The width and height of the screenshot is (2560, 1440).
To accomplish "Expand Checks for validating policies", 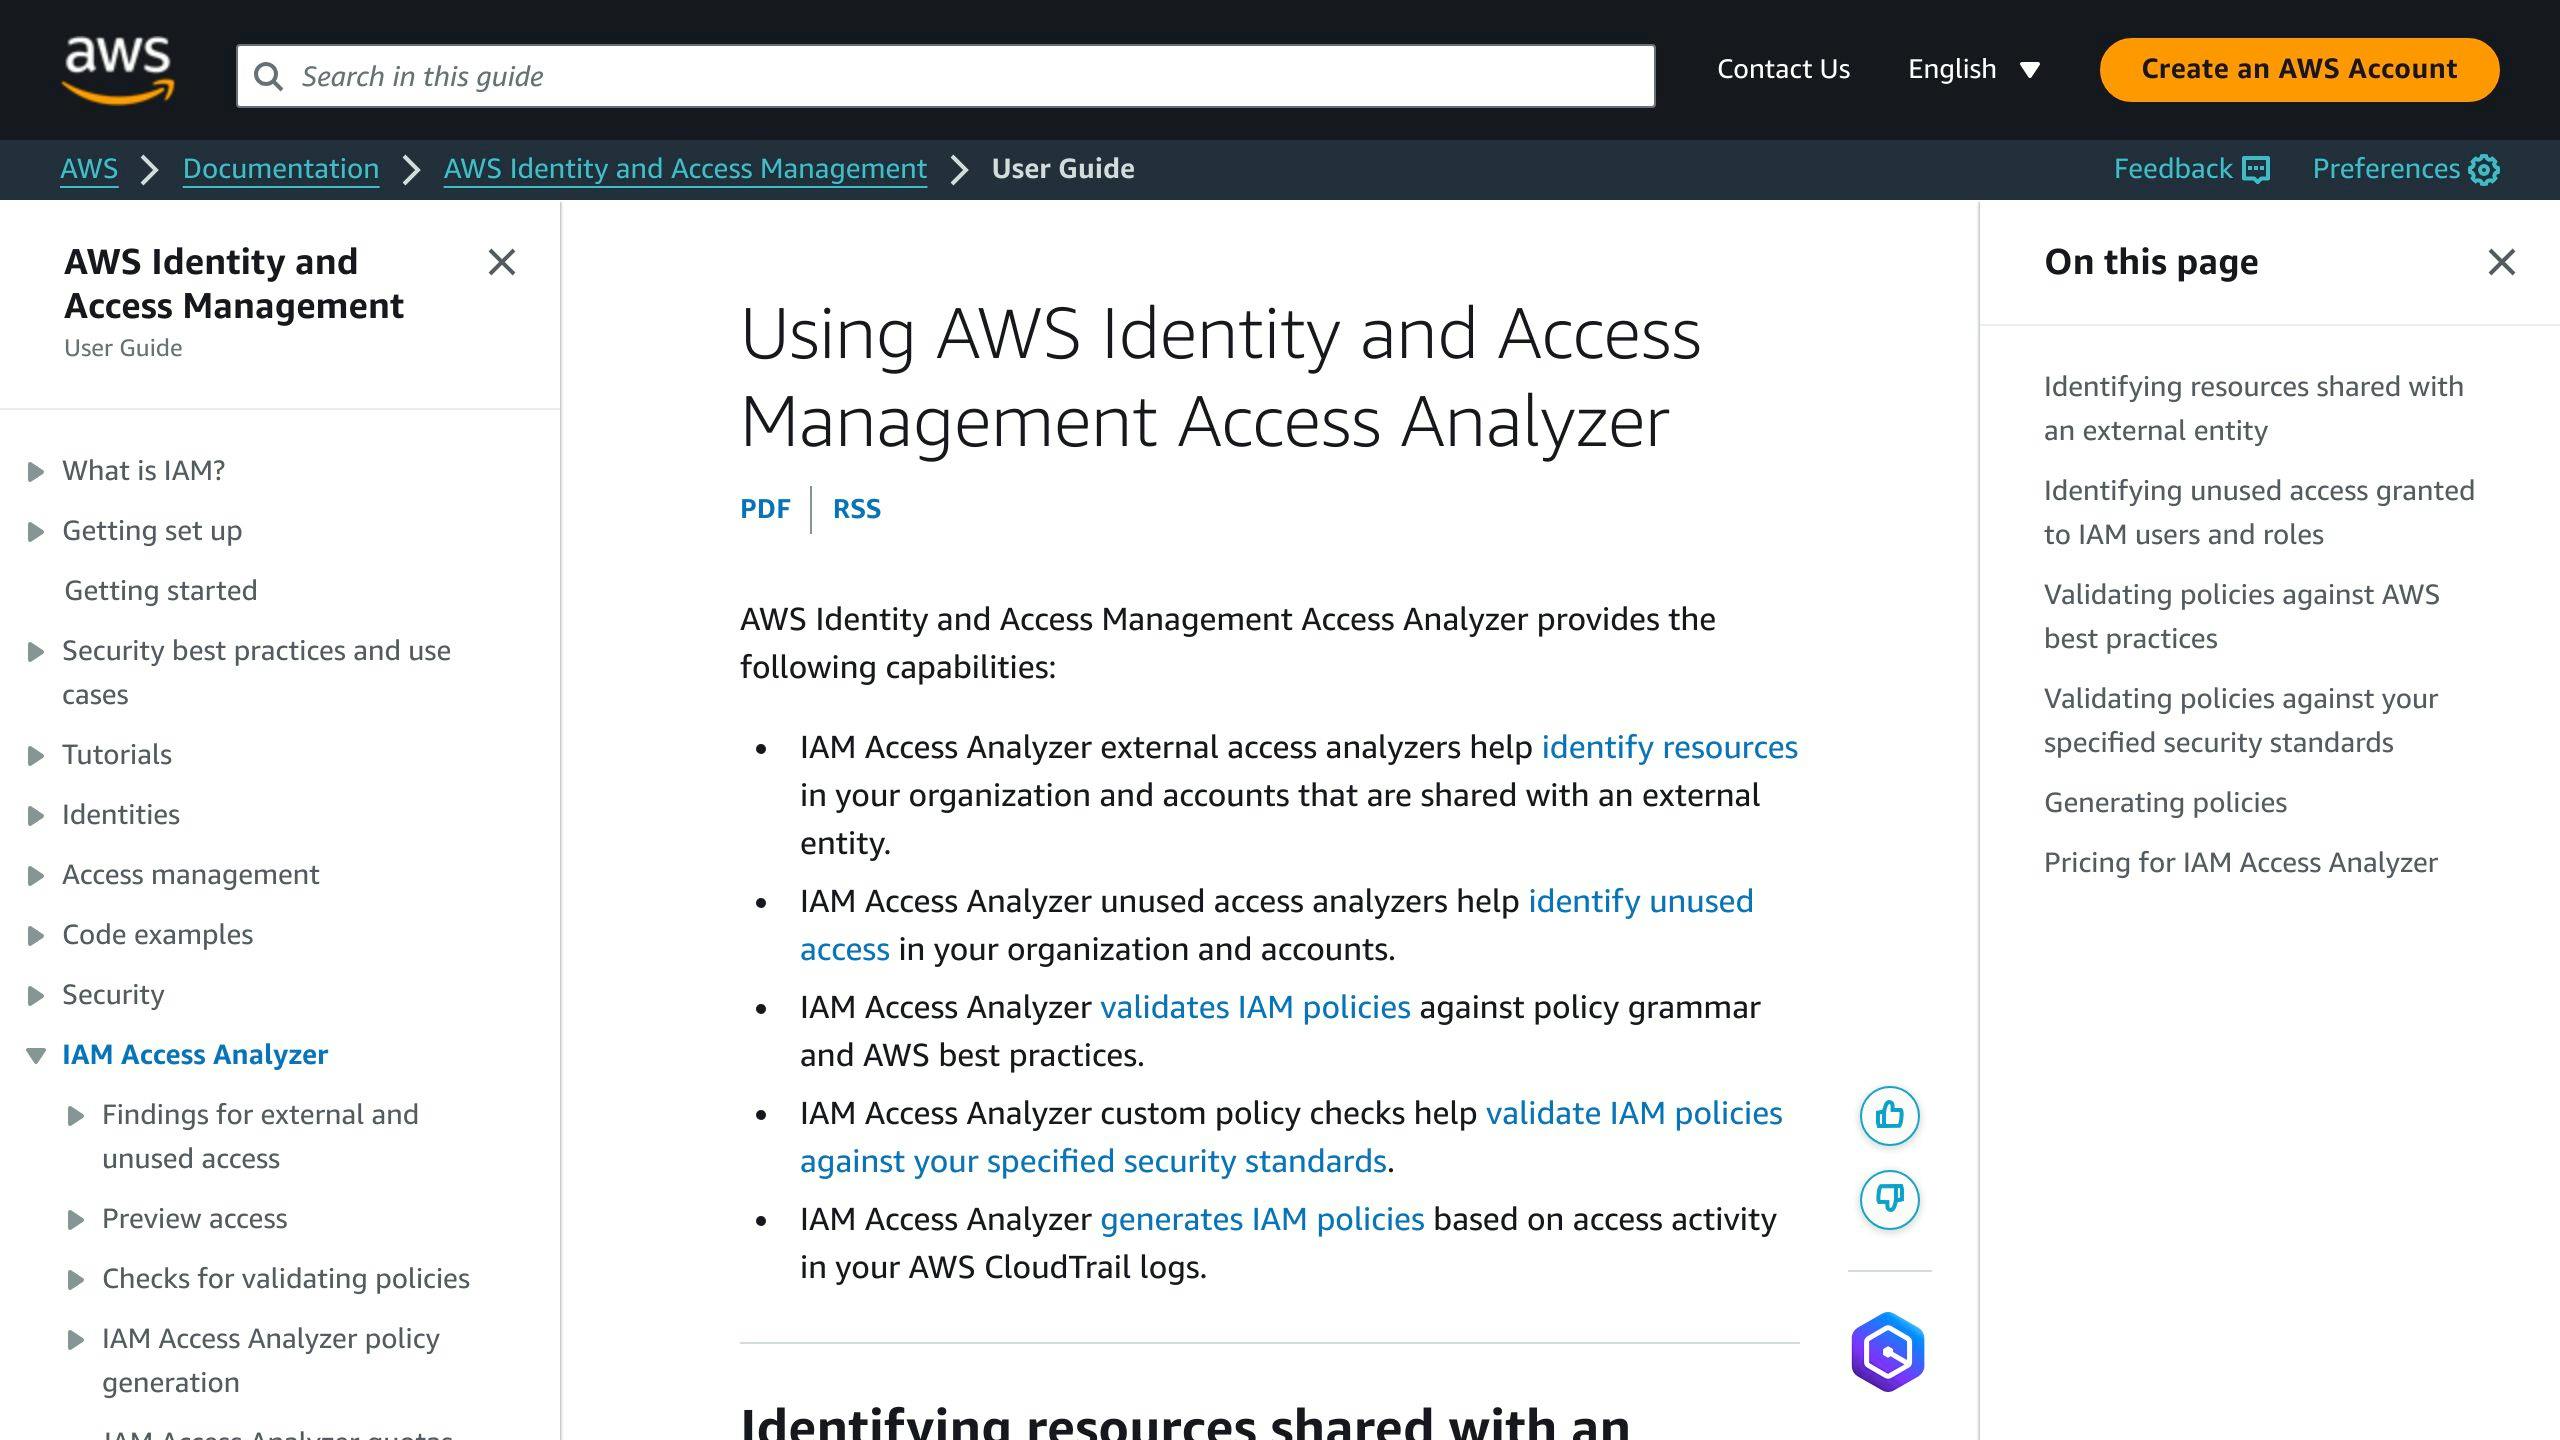I will (x=76, y=1279).
